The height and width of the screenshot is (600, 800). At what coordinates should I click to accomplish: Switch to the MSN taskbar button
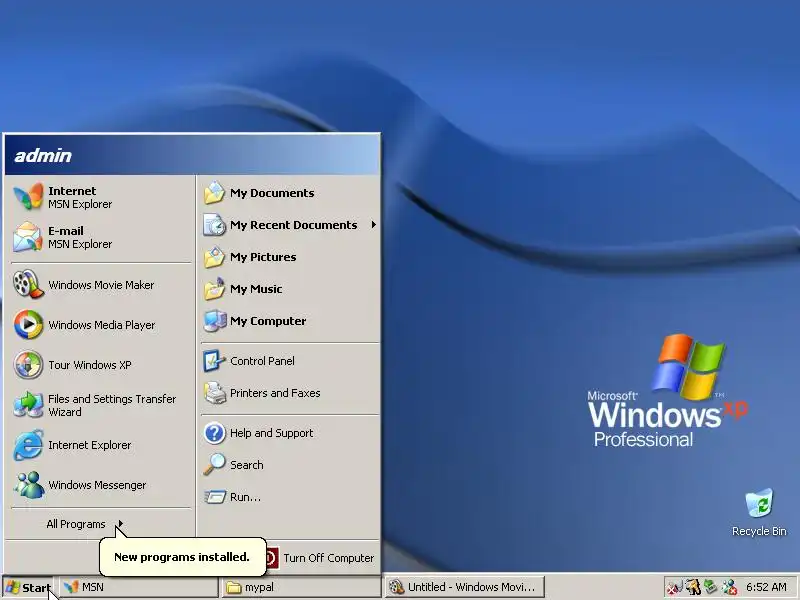138,587
